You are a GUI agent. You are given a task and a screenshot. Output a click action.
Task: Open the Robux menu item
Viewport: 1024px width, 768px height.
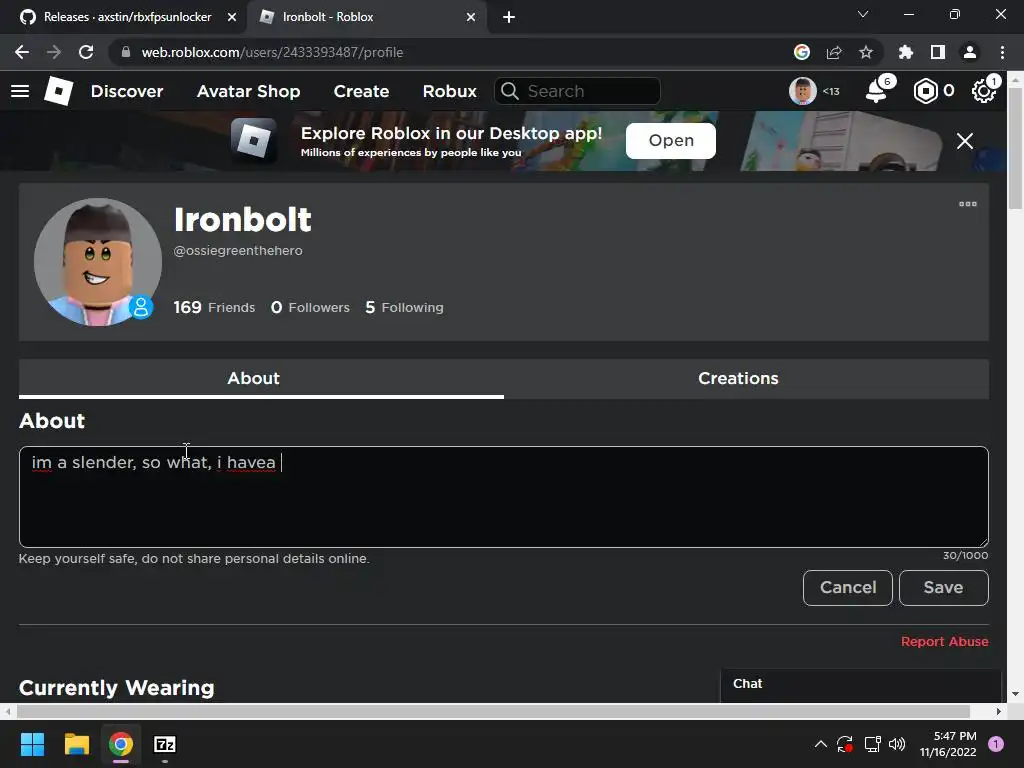click(x=450, y=91)
